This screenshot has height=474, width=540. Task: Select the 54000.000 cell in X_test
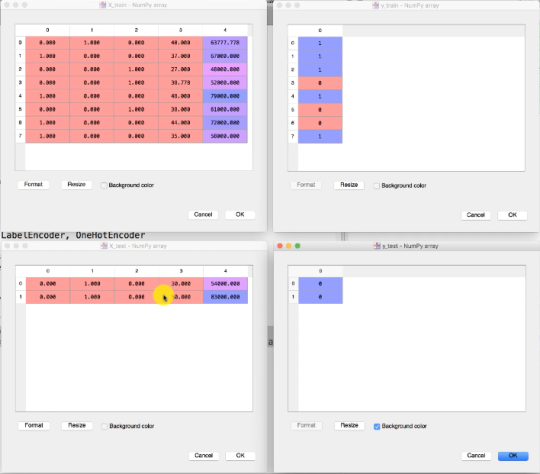tap(225, 284)
